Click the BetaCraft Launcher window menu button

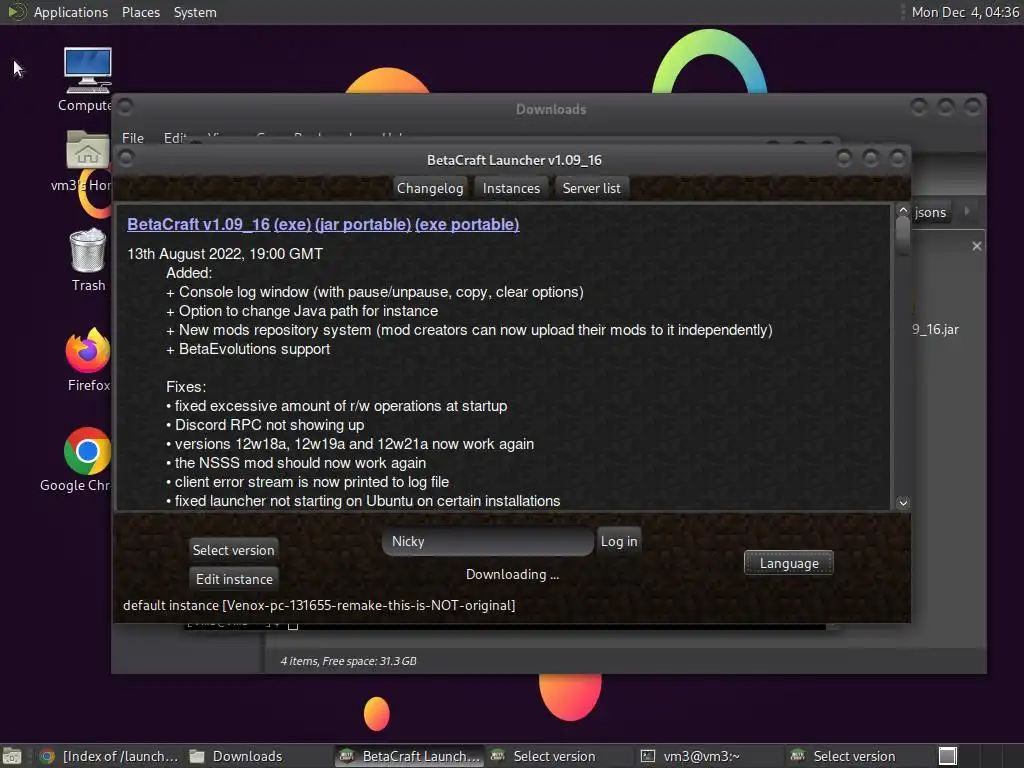127,158
